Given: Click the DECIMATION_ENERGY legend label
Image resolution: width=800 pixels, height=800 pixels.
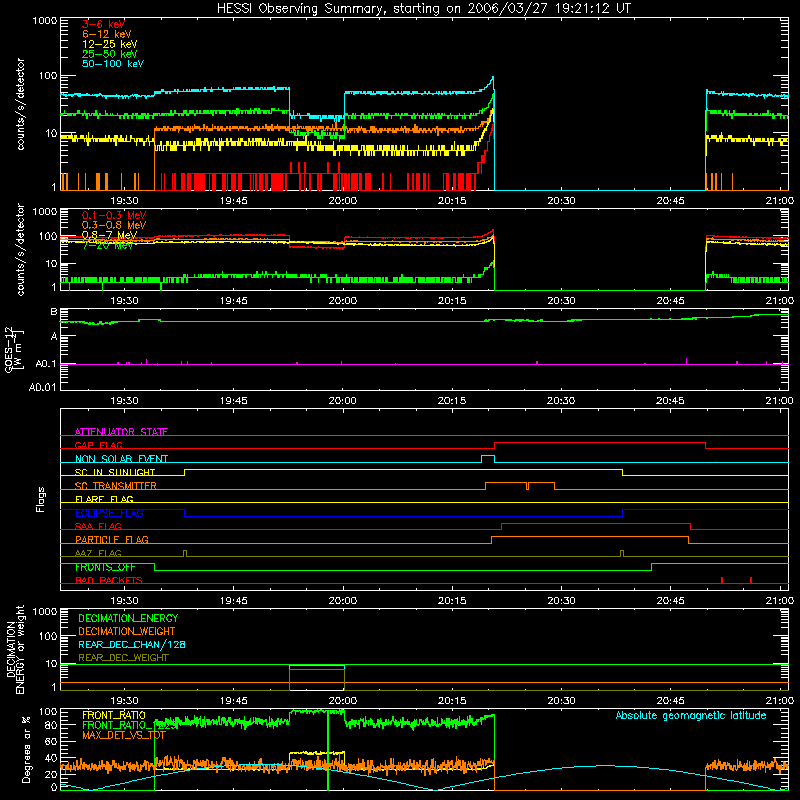Looking at the screenshot, I should [x=128, y=618].
